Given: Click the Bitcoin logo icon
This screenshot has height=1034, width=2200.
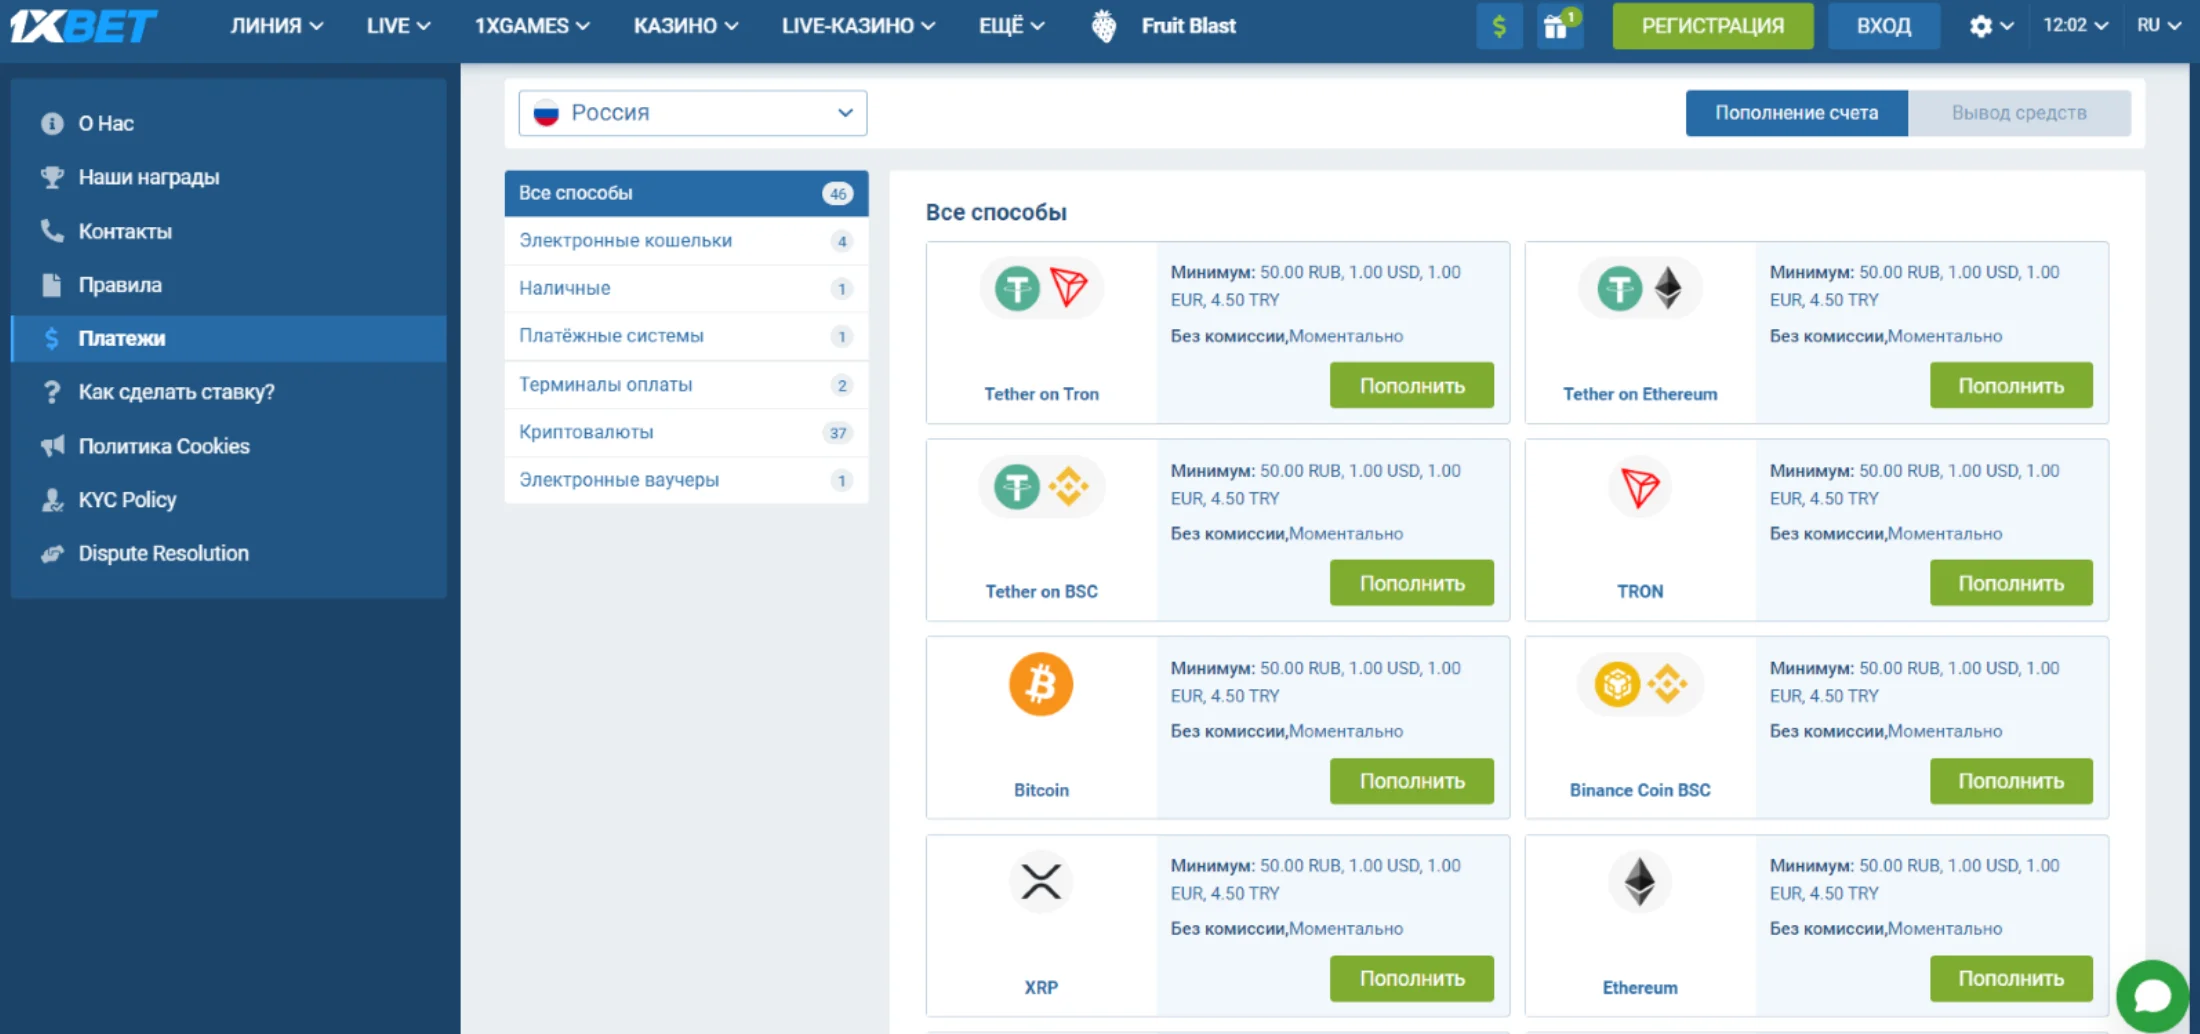Looking at the screenshot, I should pyautogui.click(x=1040, y=685).
